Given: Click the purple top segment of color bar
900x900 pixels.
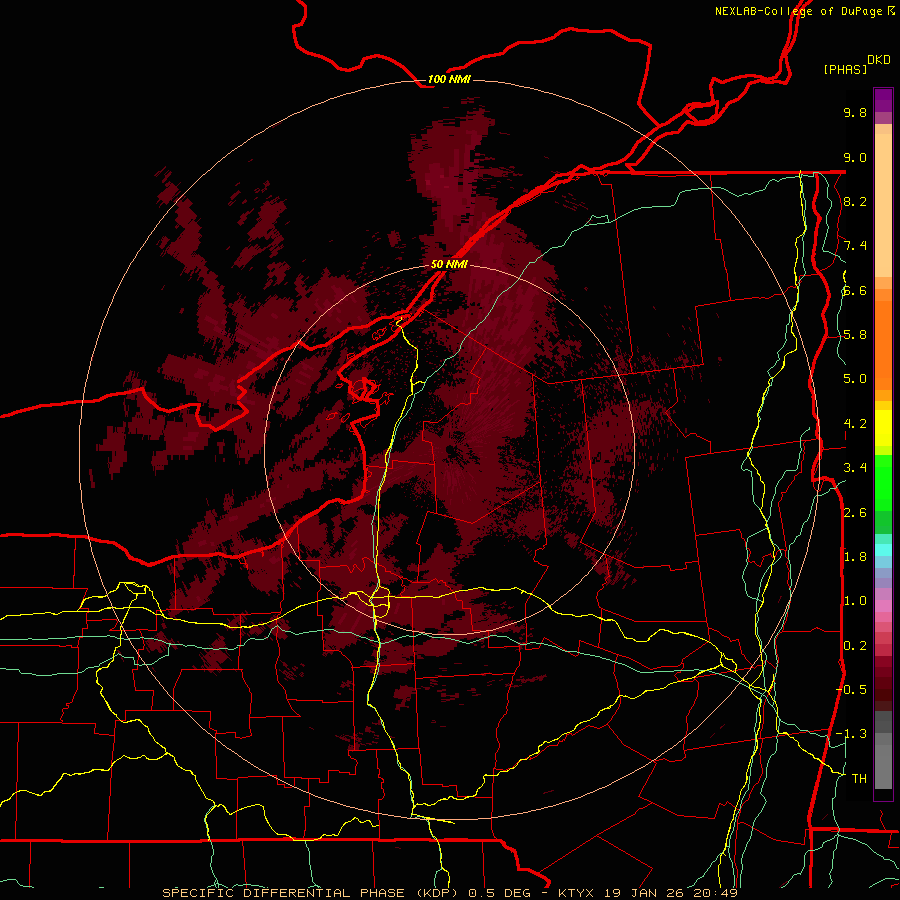Looking at the screenshot, I should coord(883,100).
